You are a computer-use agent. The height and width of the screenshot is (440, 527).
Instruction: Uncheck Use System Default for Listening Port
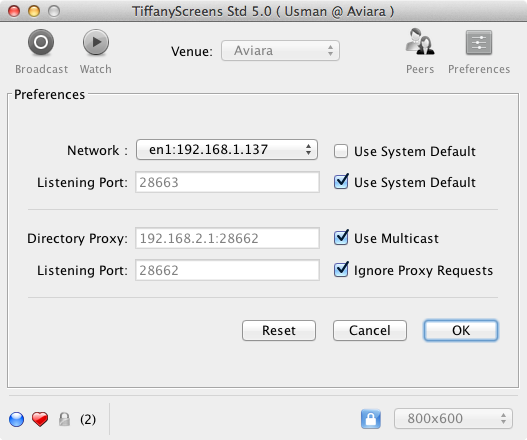[341, 182]
